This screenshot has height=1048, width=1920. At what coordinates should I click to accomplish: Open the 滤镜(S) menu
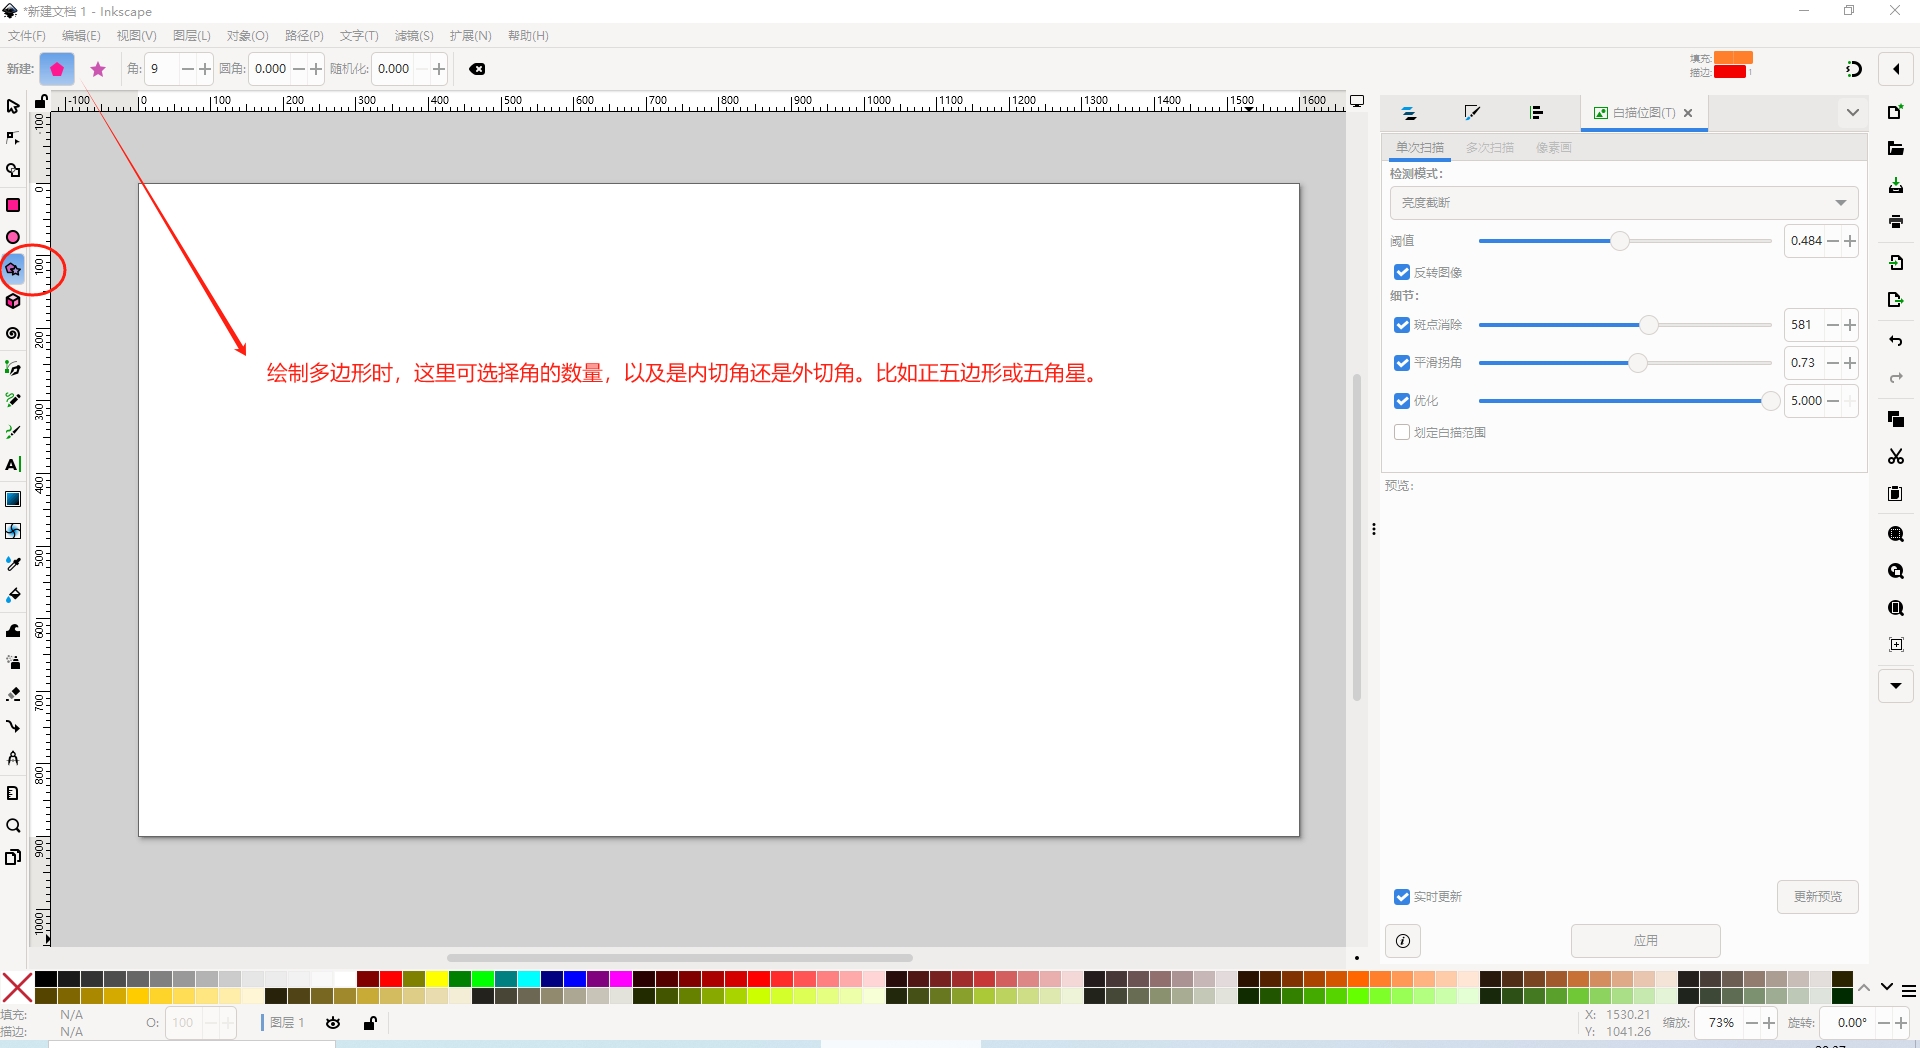tap(413, 36)
